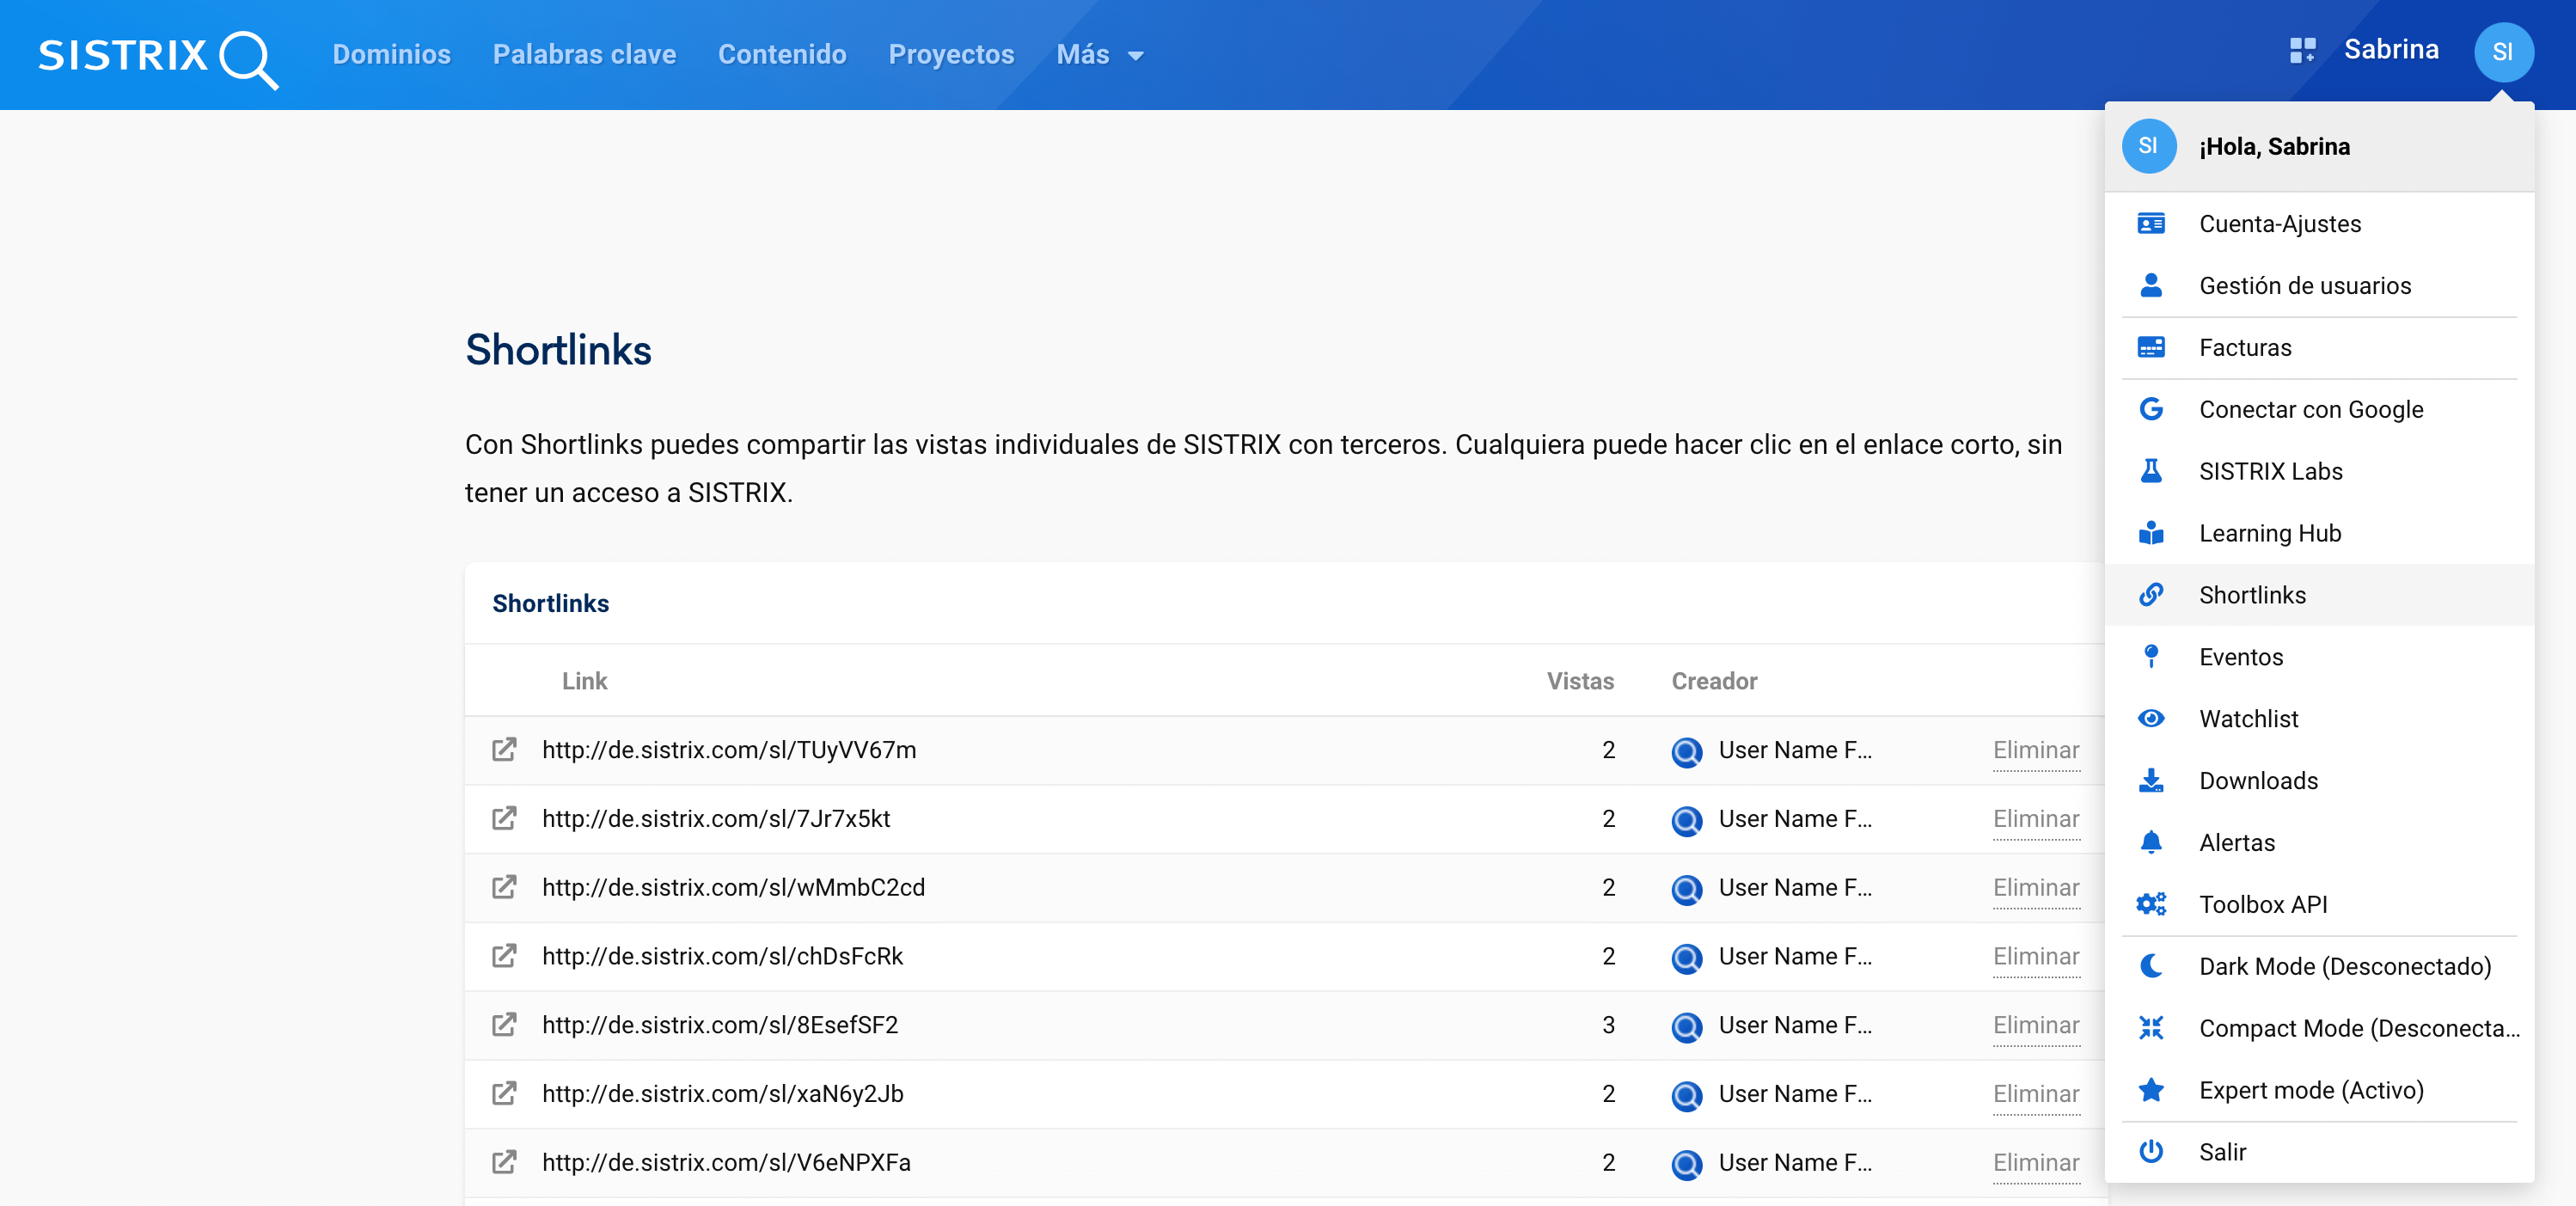Click Eliminar for the 7Jr7x5kt shortlink
The width and height of the screenshot is (2576, 1206).
[x=2035, y=819]
